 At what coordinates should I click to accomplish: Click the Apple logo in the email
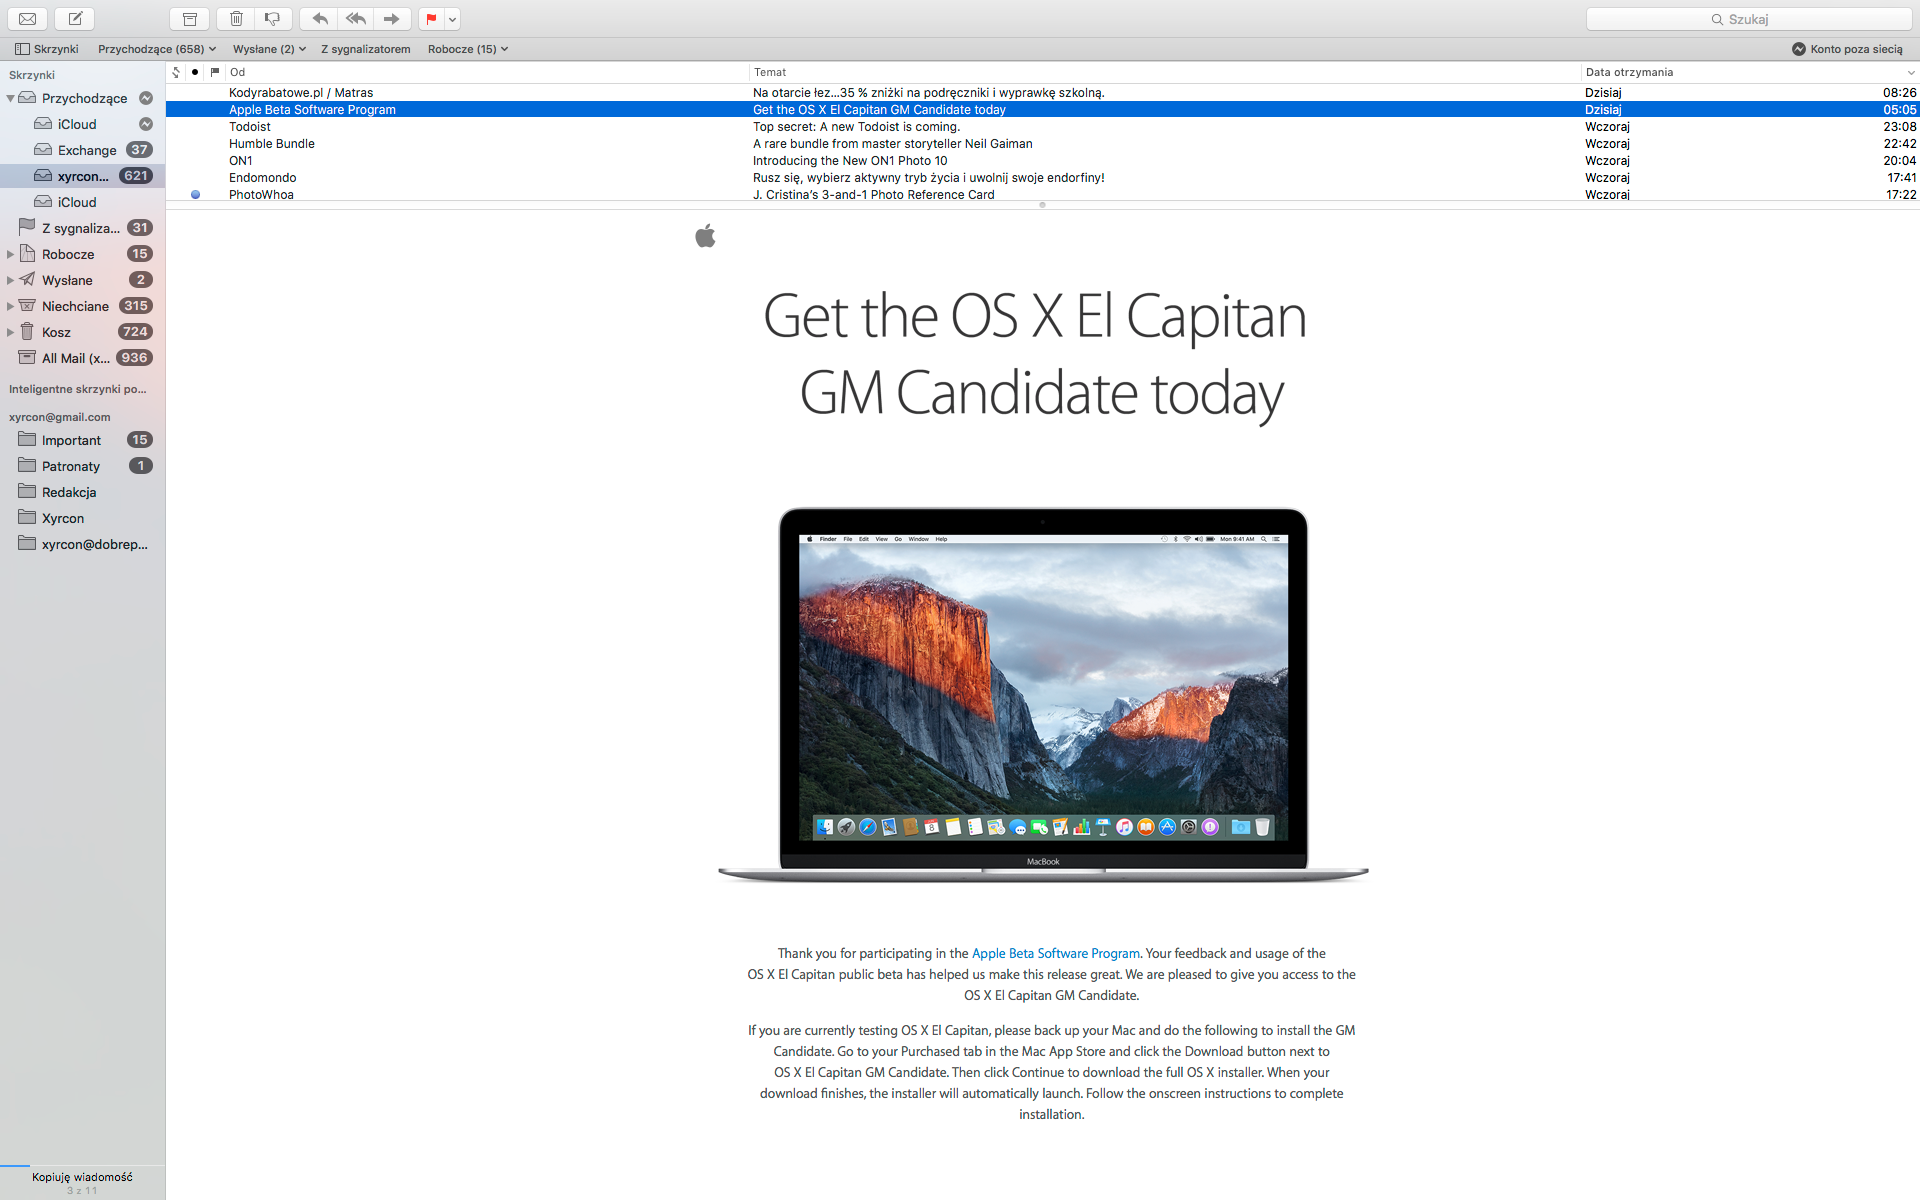click(705, 236)
